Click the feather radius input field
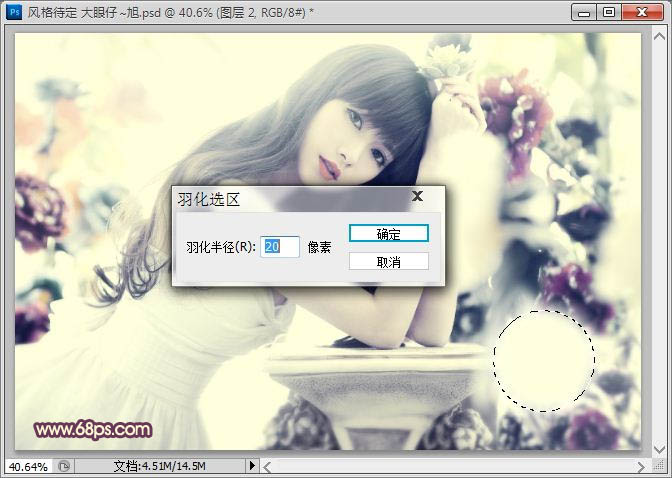The width and height of the screenshot is (672, 478). [x=280, y=246]
